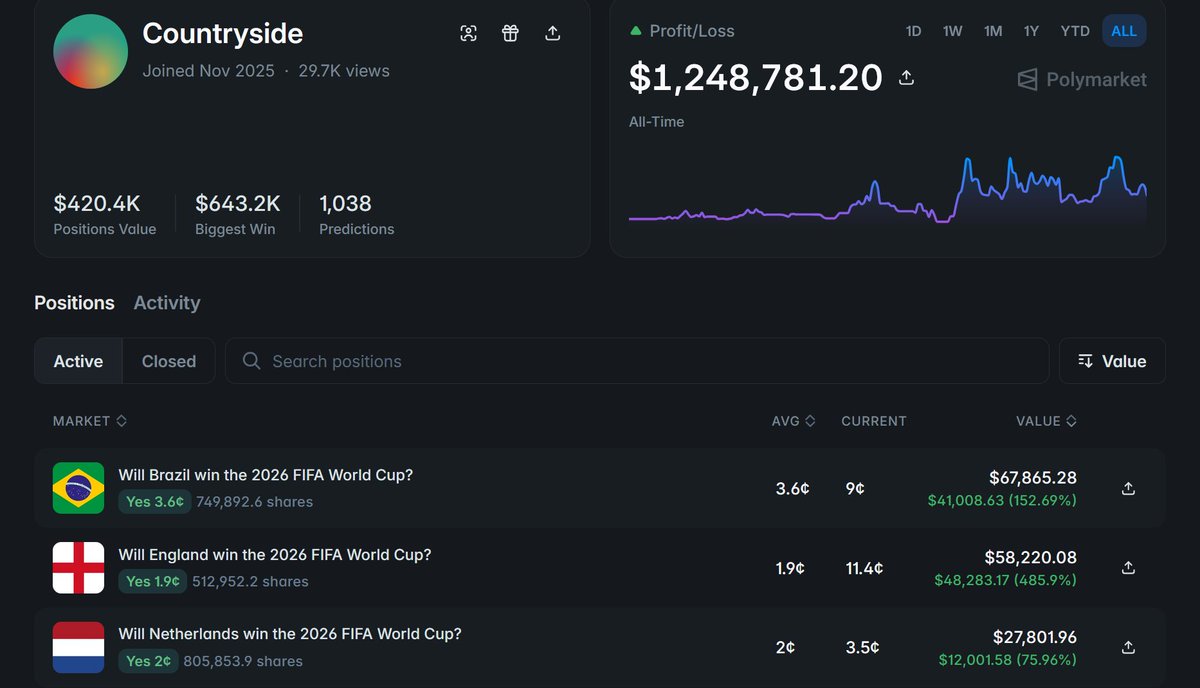Click the gift icon in profile header
Screen dimensions: 1200x688
510,33
